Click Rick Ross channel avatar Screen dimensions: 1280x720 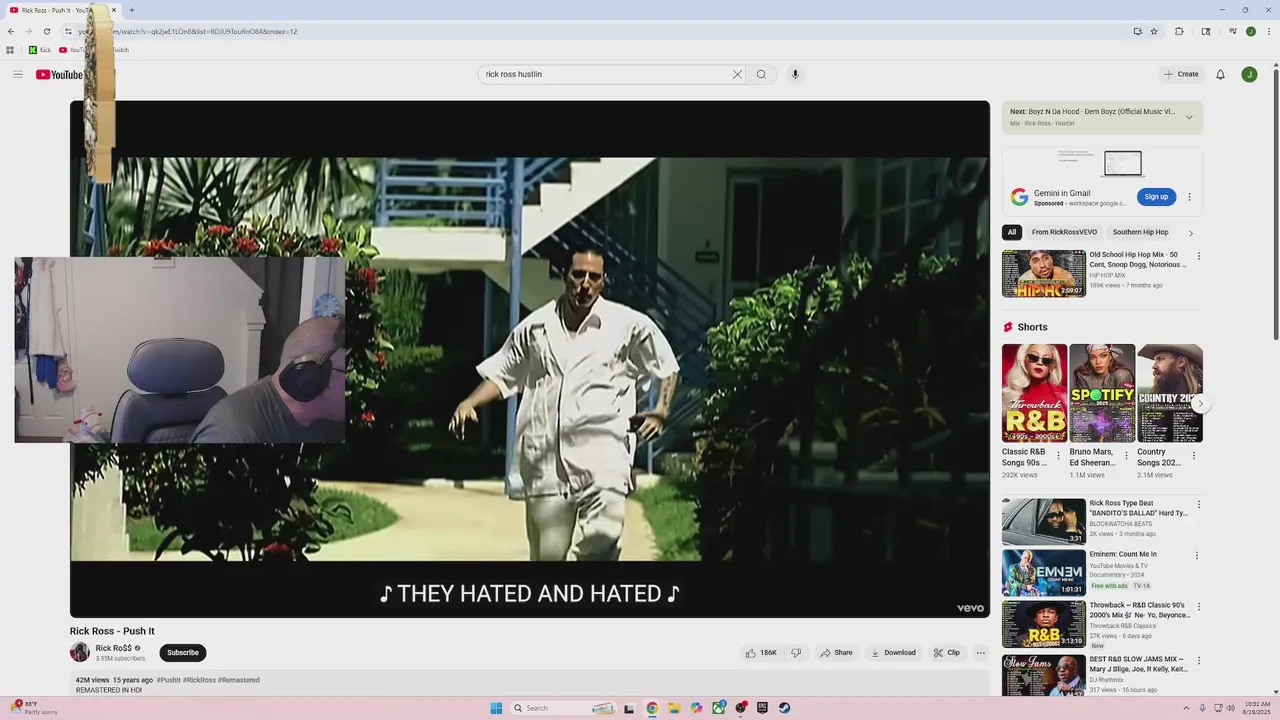point(80,652)
